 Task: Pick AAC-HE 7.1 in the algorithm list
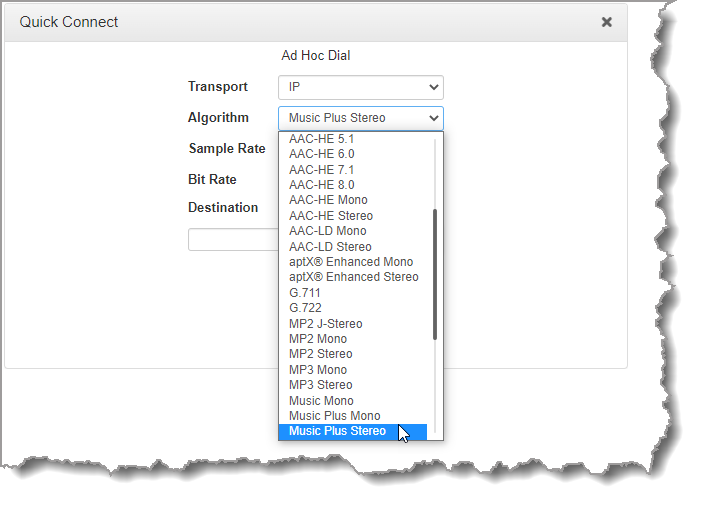(x=322, y=170)
